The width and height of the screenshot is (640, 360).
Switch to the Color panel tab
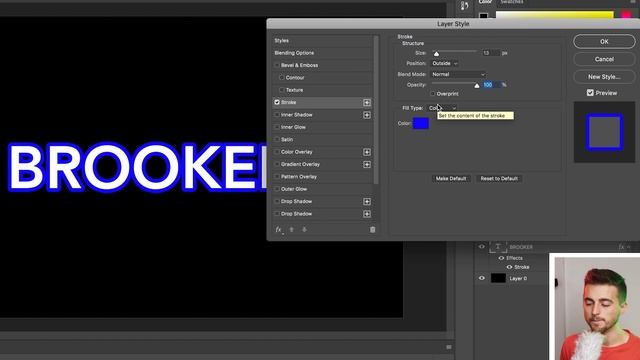(485, 2)
